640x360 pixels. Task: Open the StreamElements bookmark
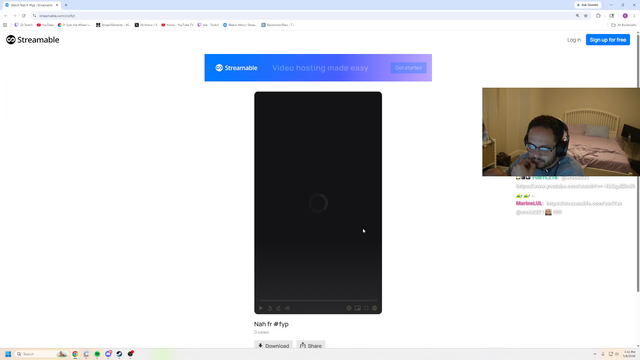[113, 25]
